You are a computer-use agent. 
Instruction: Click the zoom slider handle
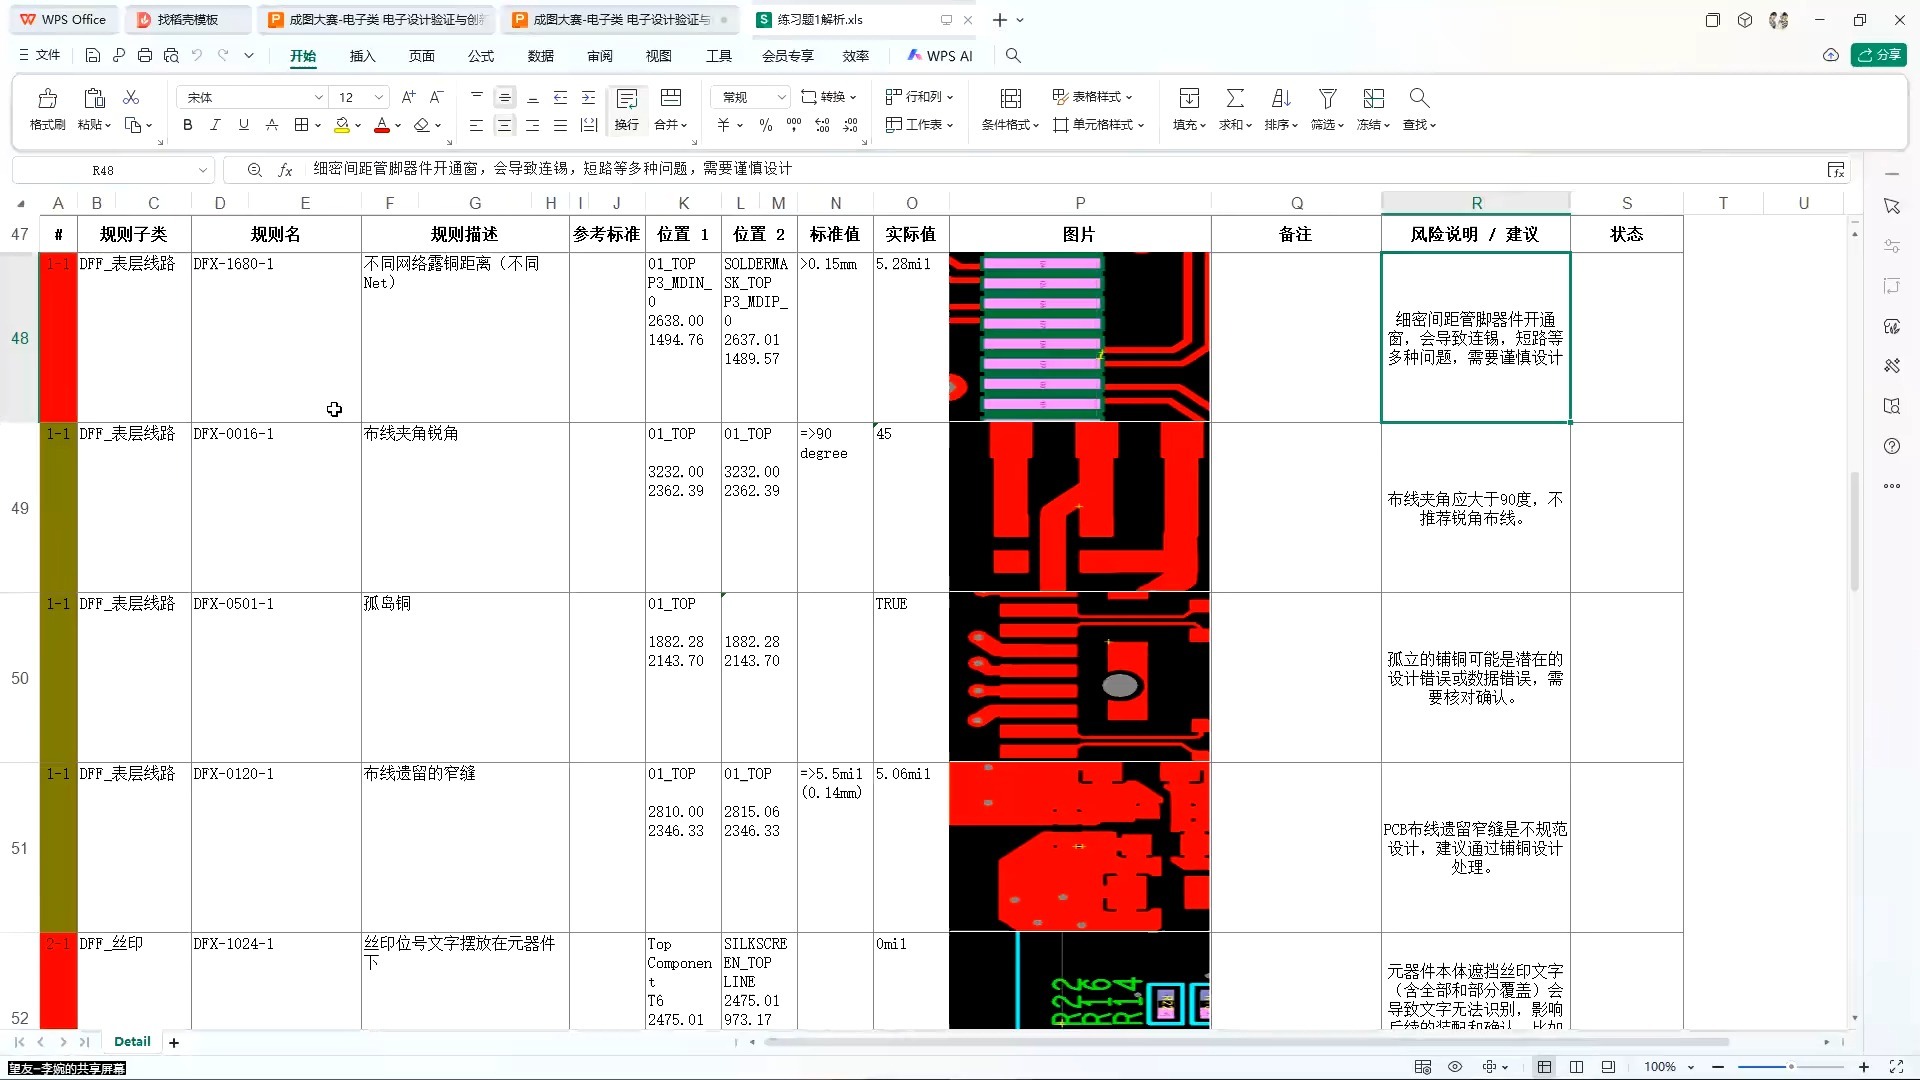coord(1791,1067)
